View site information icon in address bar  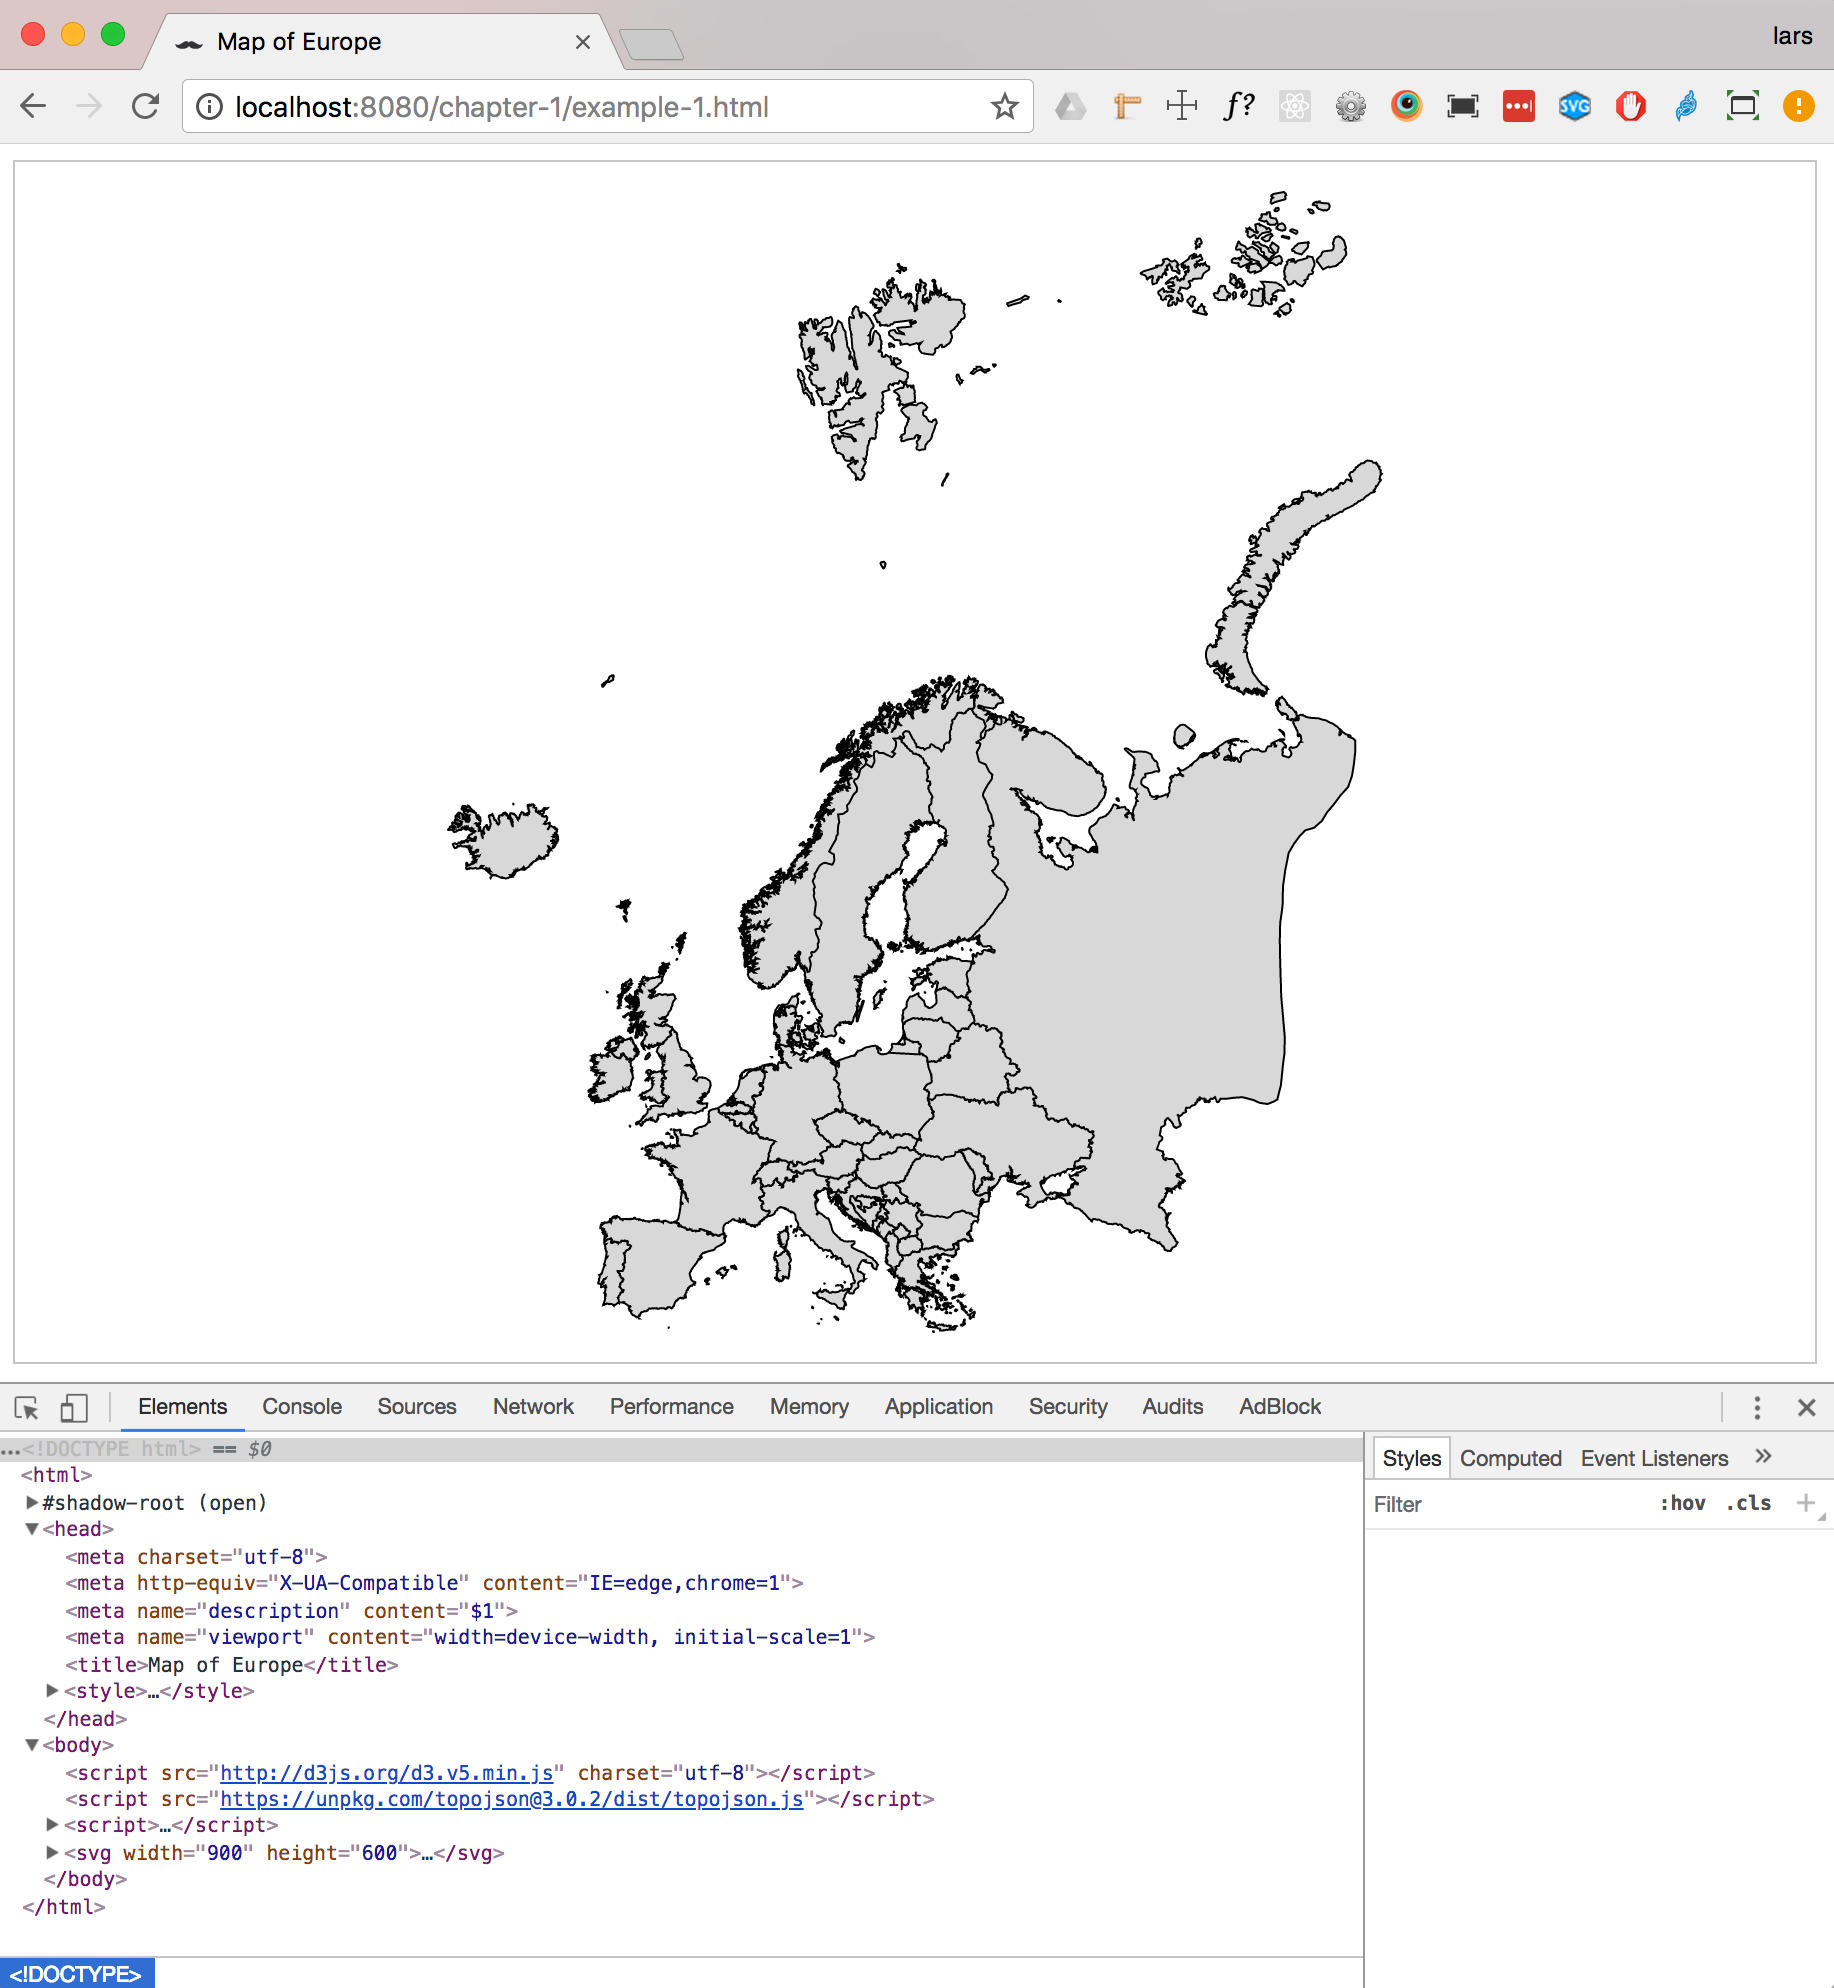[209, 106]
